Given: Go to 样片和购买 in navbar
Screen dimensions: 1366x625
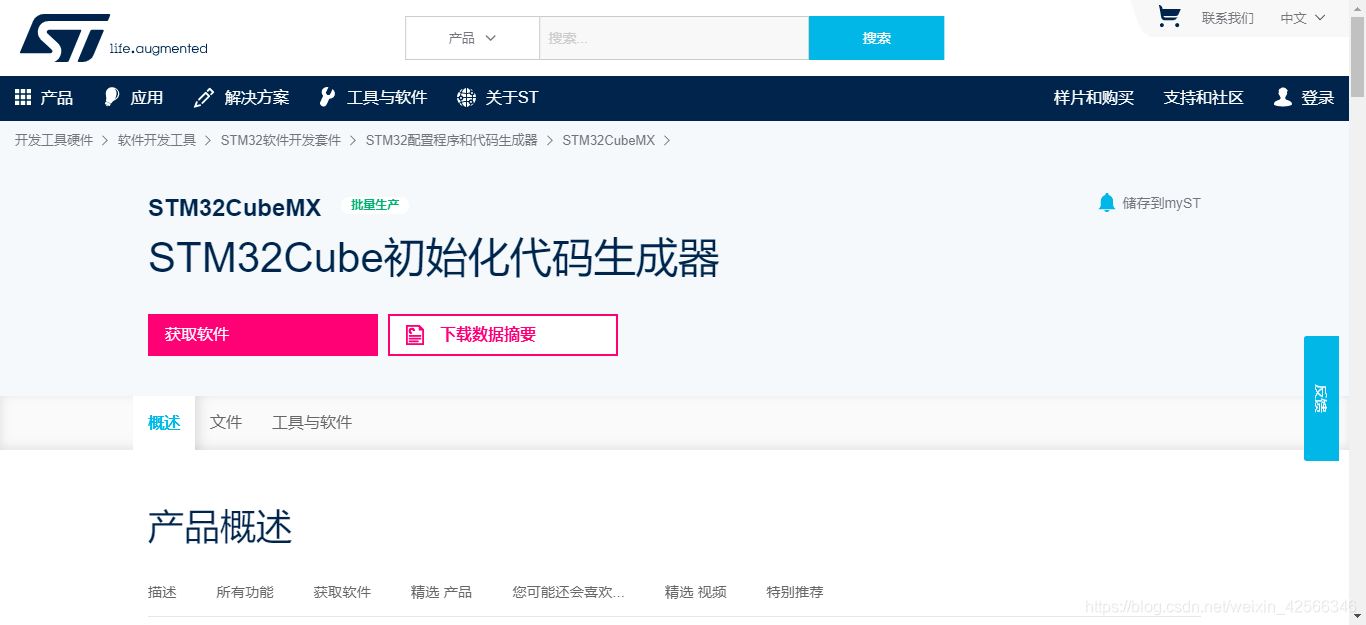Looking at the screenshot, I should 1094,97.
